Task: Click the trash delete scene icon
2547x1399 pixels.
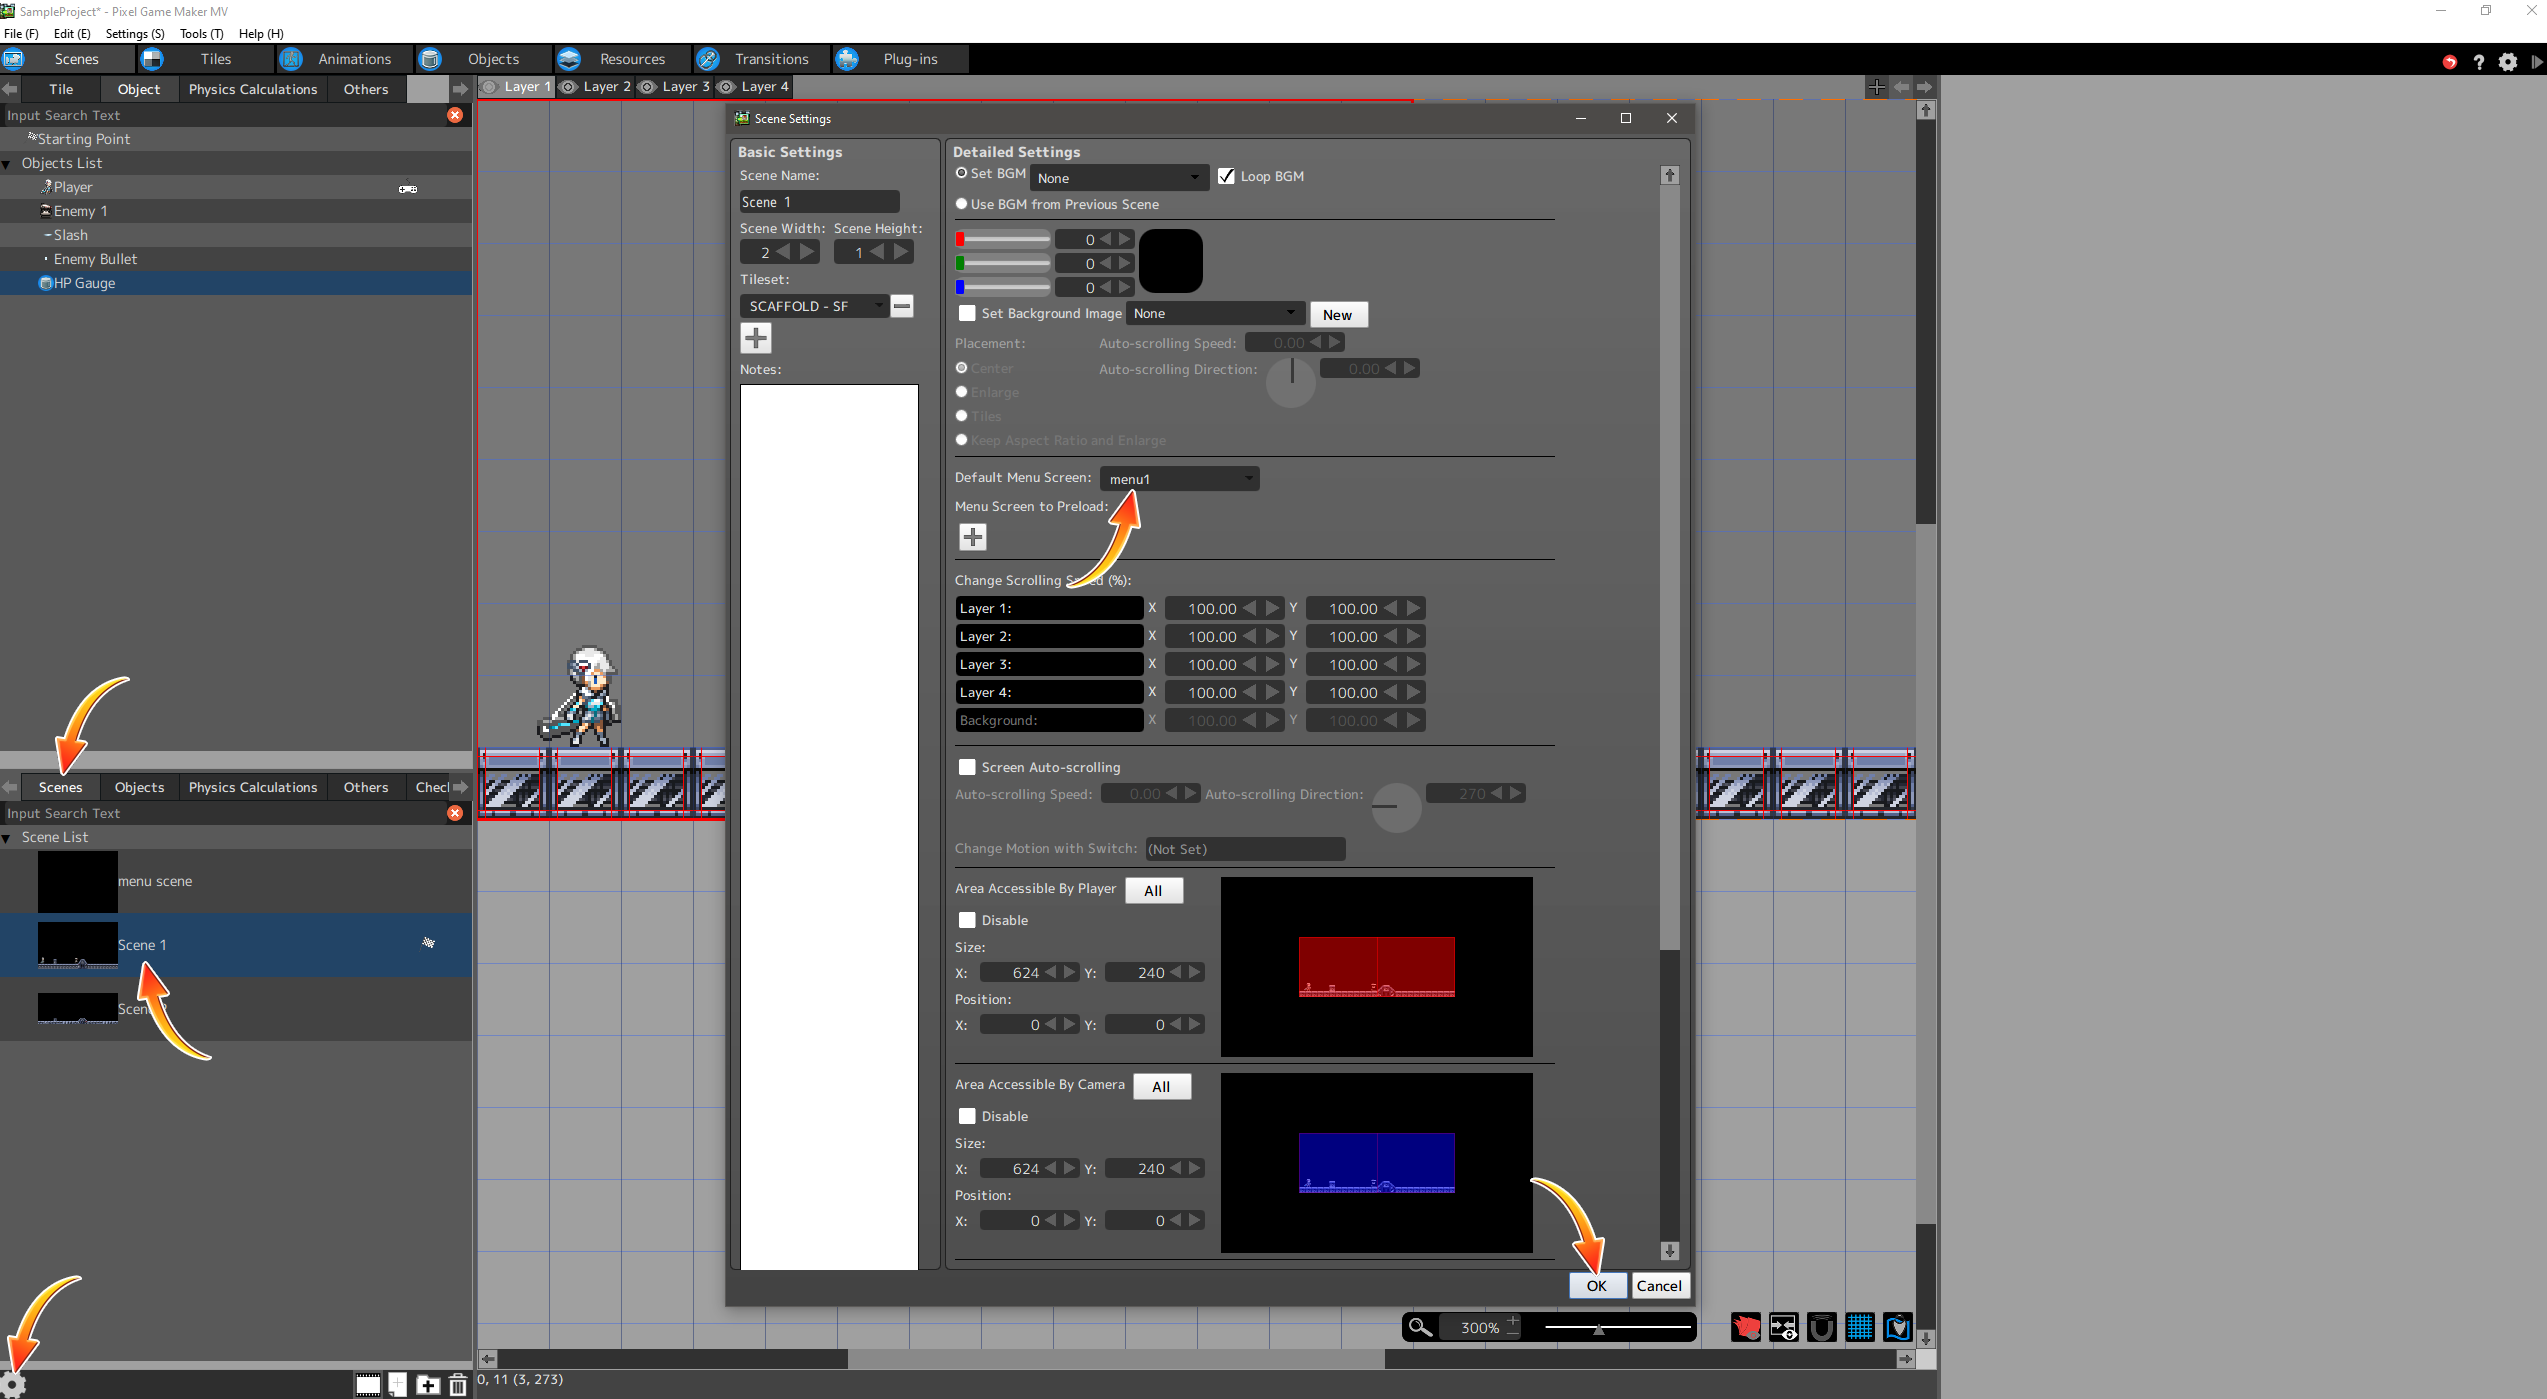Action: pos(458,1385)
